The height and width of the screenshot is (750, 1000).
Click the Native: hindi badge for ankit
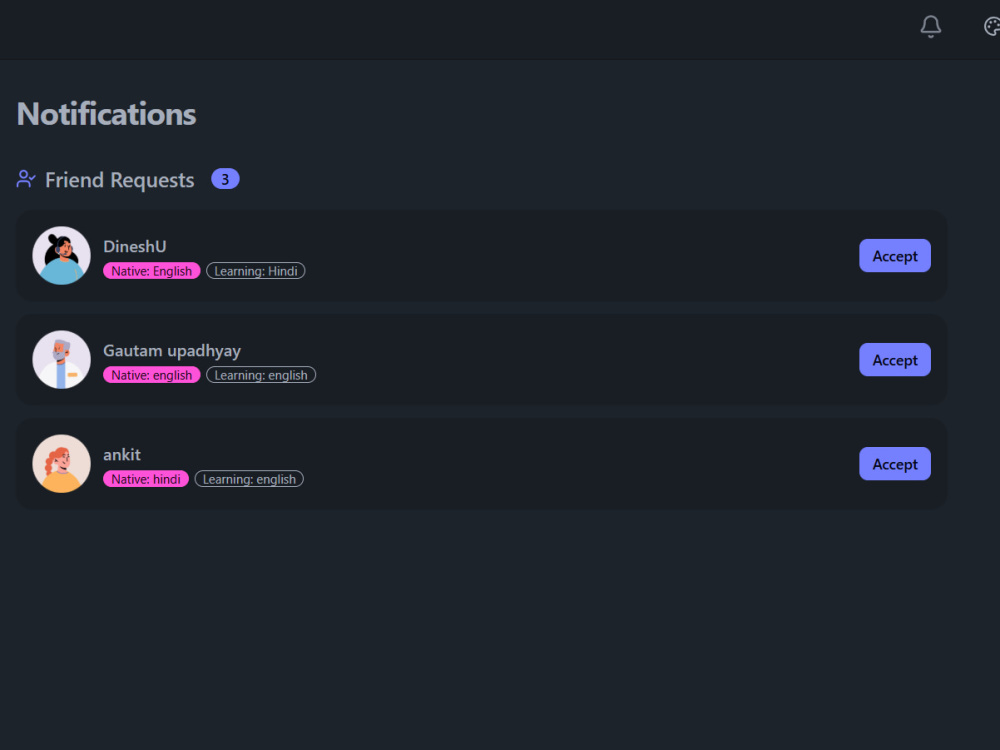(x=146, y=479)
